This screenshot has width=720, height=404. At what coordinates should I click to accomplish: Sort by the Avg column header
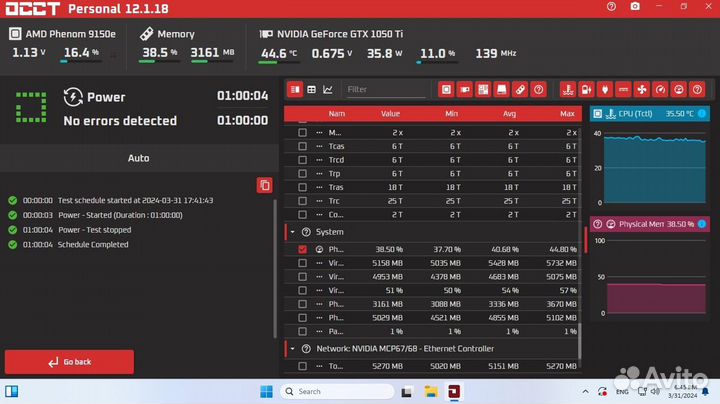tap(509, 113)
